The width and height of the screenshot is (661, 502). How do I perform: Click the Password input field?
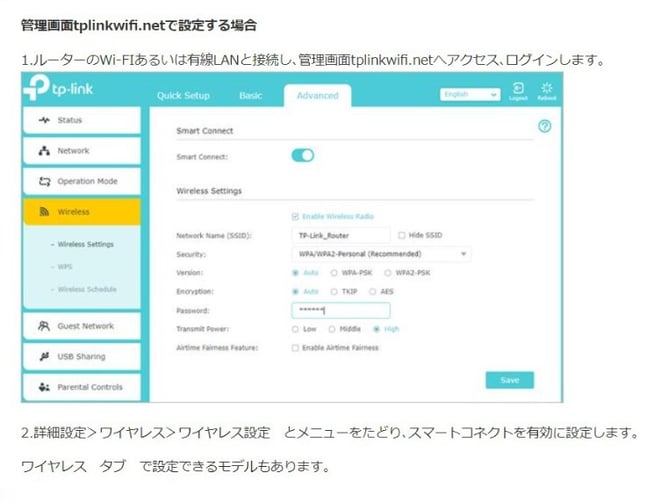(341, 311)
